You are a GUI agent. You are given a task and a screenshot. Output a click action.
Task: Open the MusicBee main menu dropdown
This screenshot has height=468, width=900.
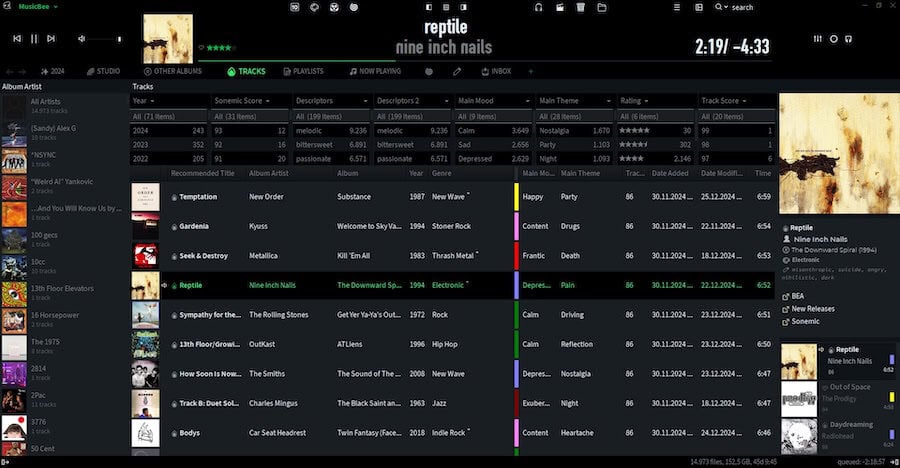pyautogui.click(x=38, y=7)
